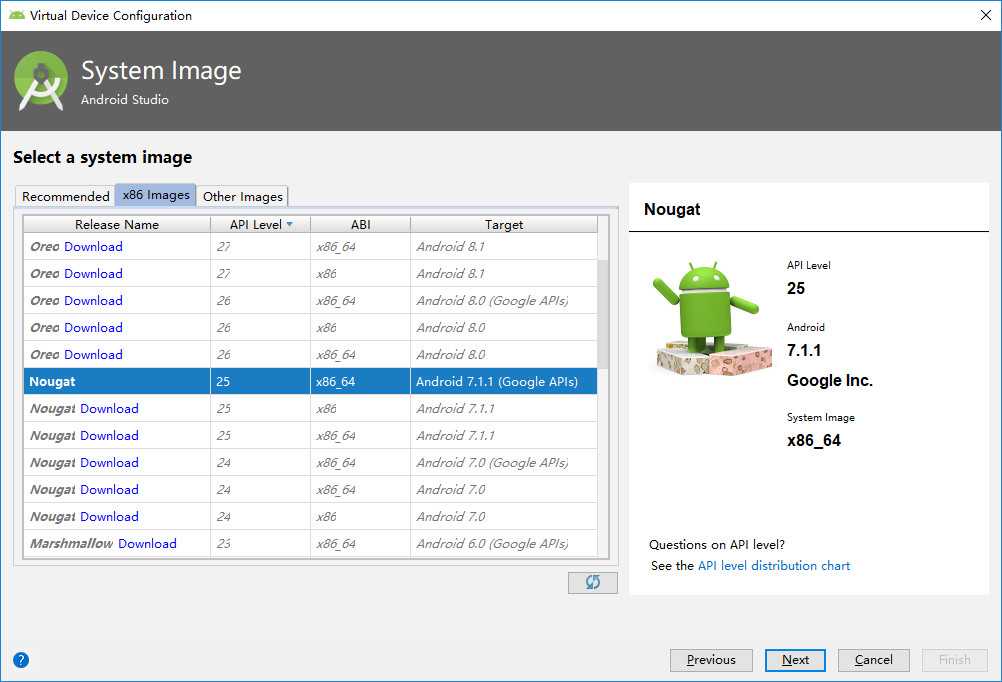This screenshot has width=1002, height=682.
Task: Click the blue help question mark icon
Action: (x=21, y=660)
